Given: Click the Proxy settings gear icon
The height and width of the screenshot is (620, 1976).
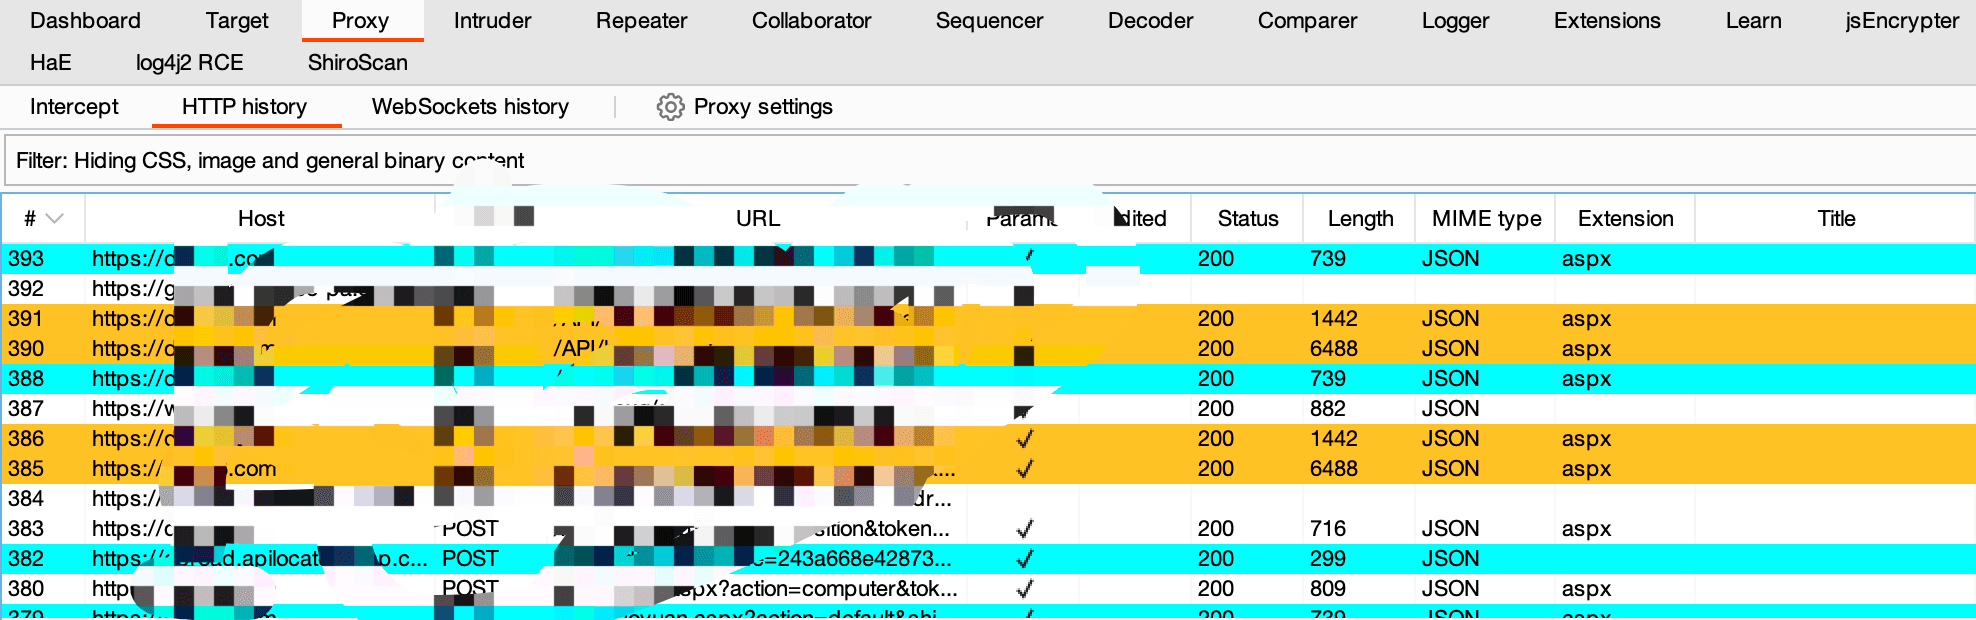Looking at the screenshot, I should (x=670, y=107).
